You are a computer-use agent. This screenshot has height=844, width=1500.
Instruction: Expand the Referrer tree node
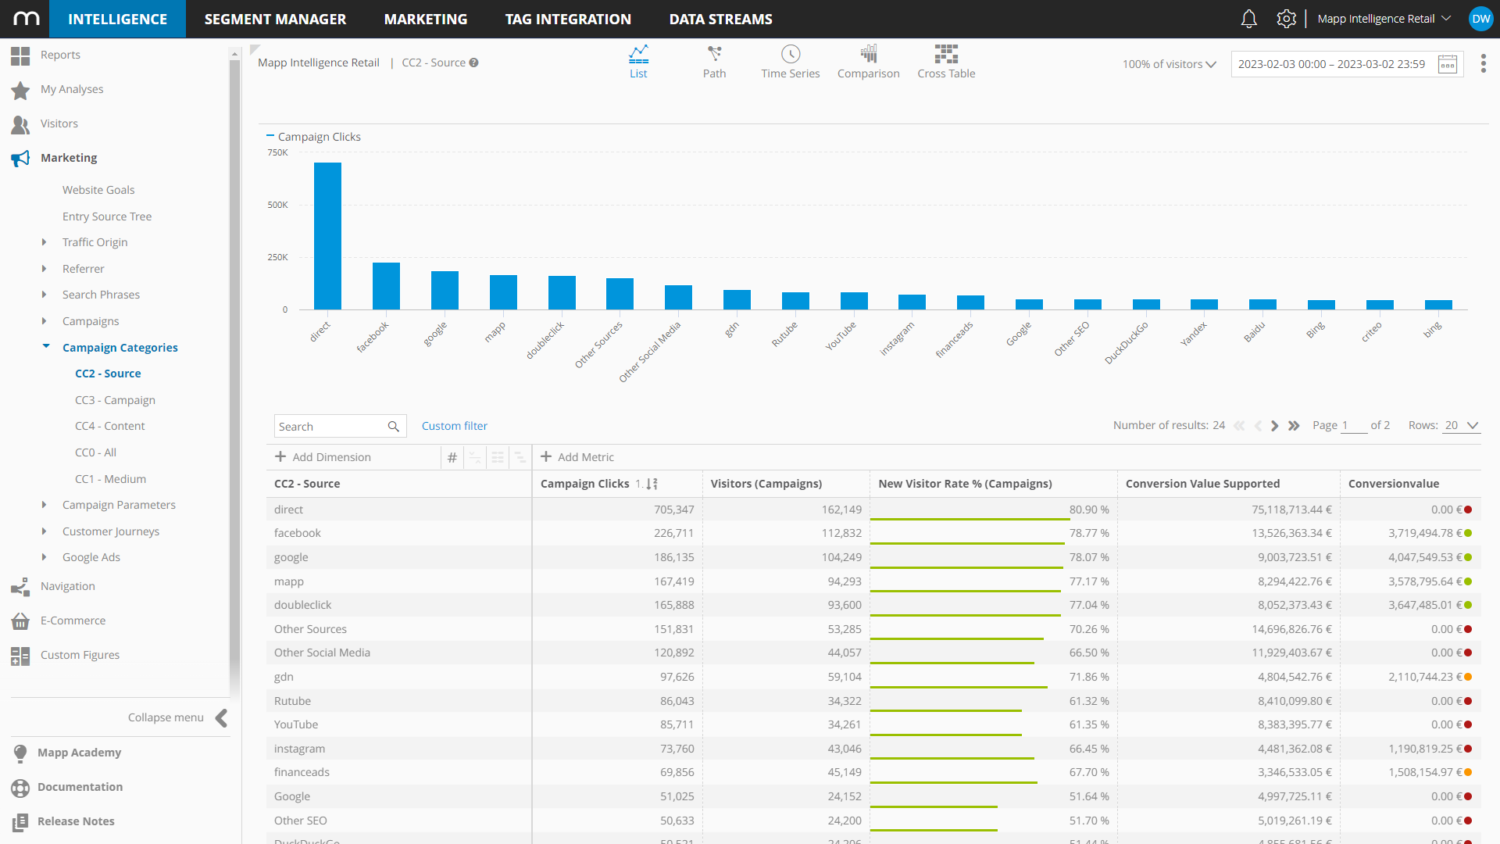point(44,268)
